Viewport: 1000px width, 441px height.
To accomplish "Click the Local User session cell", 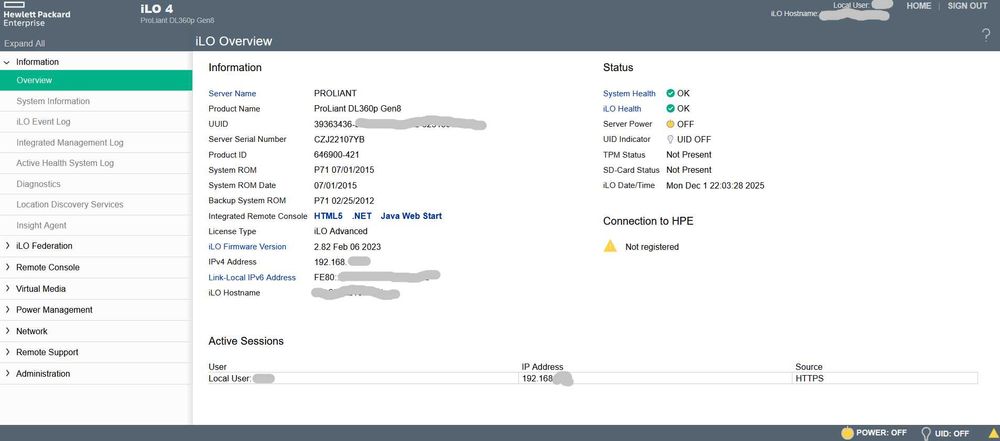I will tap(364, 378).
